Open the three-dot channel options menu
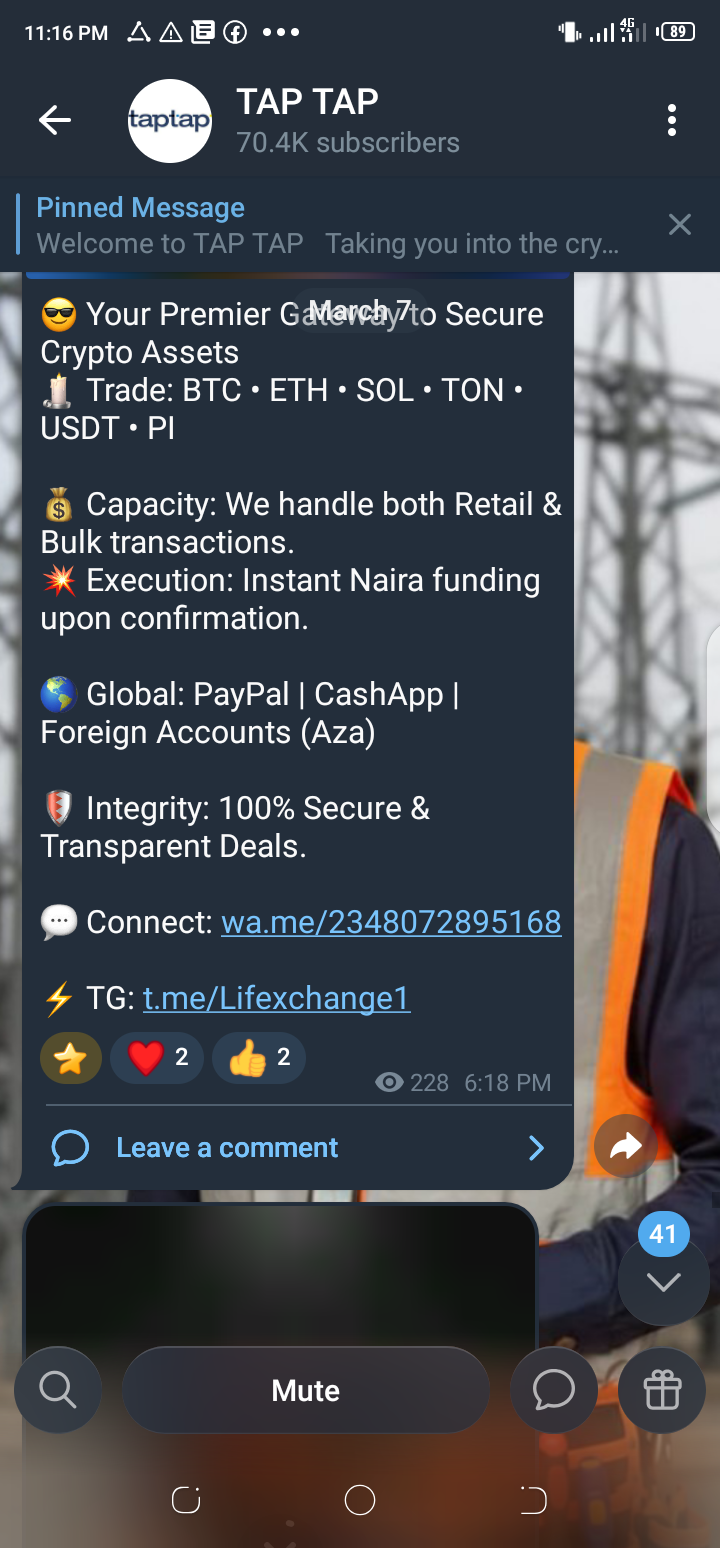 tap(672, 121)
